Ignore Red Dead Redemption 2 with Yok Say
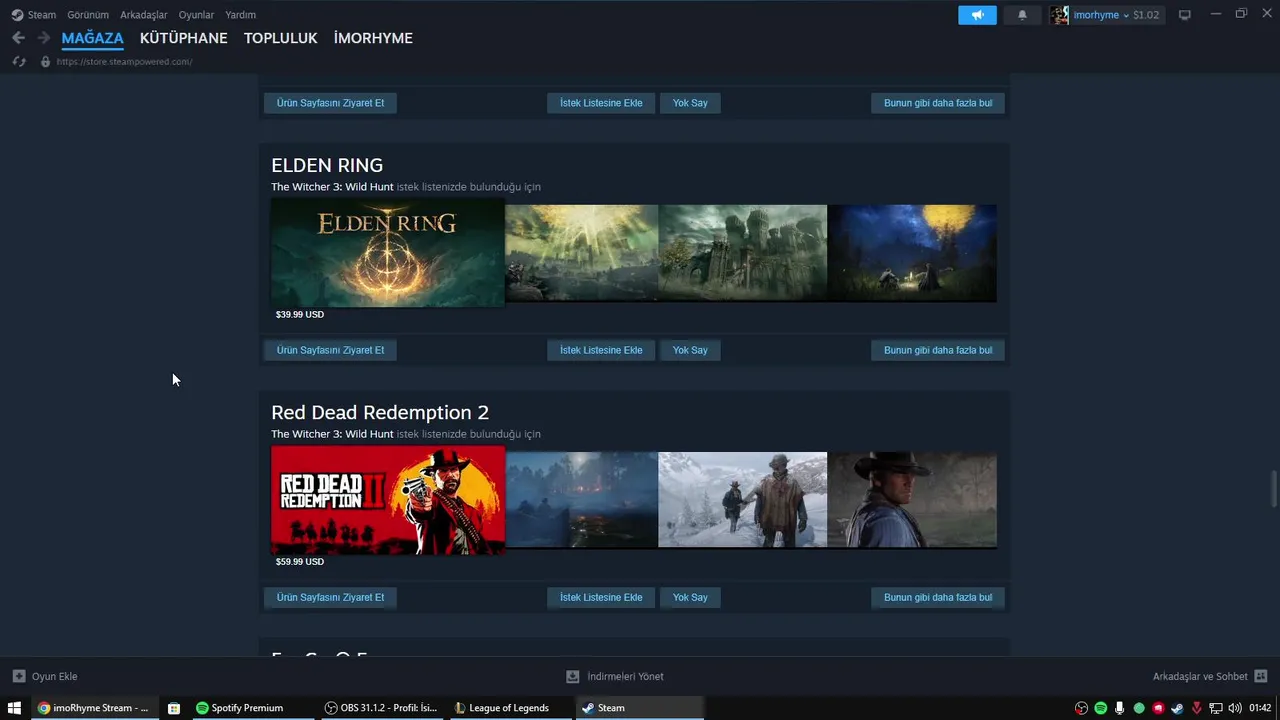Screen dimensions: 1280x720 tap(690, 597)
